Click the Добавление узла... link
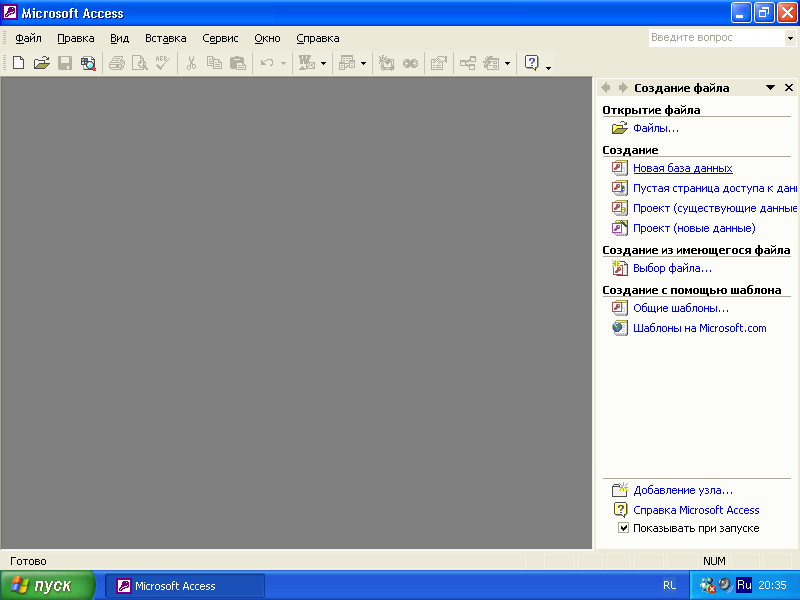This screenshot has width=800, height=600. [x=683, y=490]
